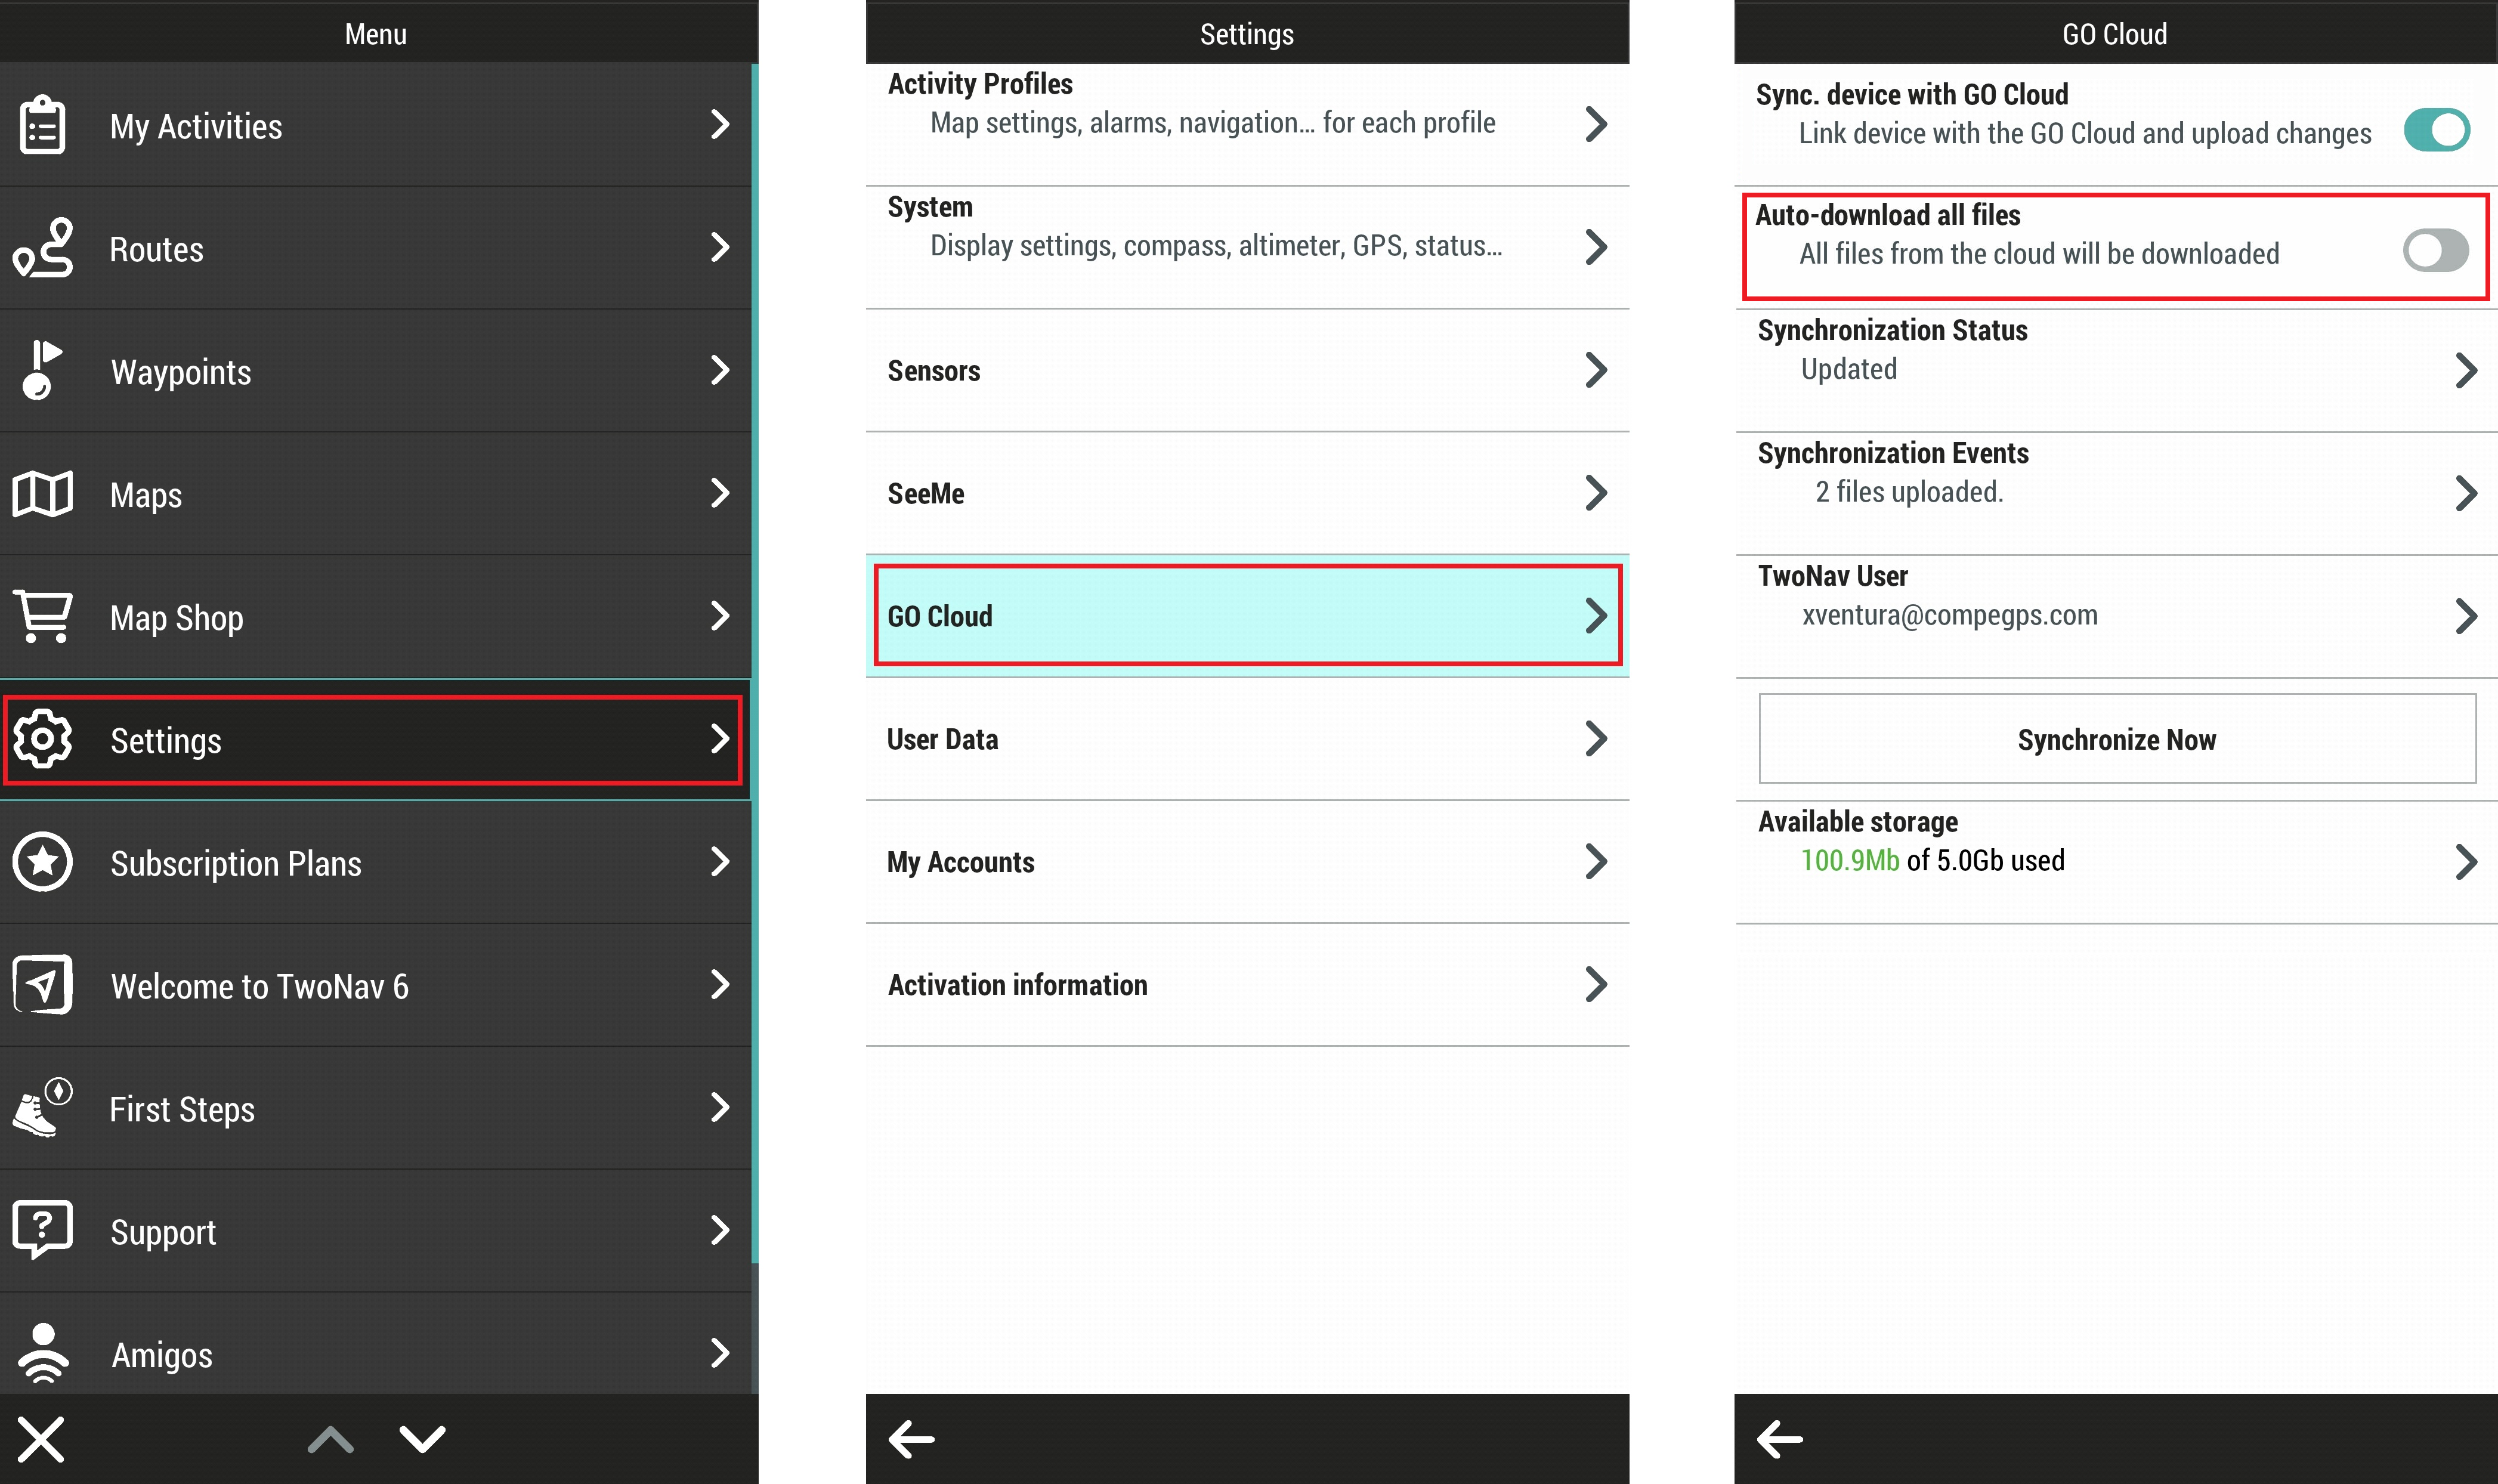2498x1484 pixels.
Task: Click the Sensors label text
Action: (x=934, y=371)
